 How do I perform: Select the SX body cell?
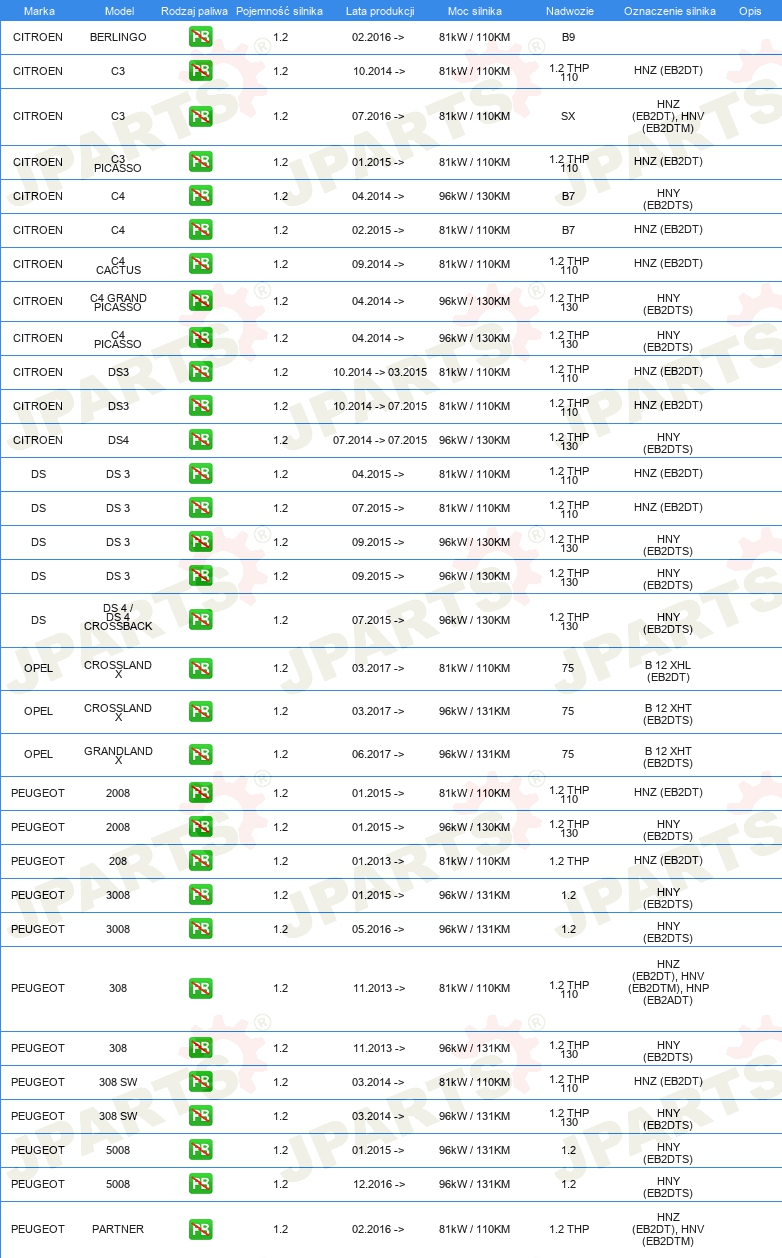tap(568, 116)
